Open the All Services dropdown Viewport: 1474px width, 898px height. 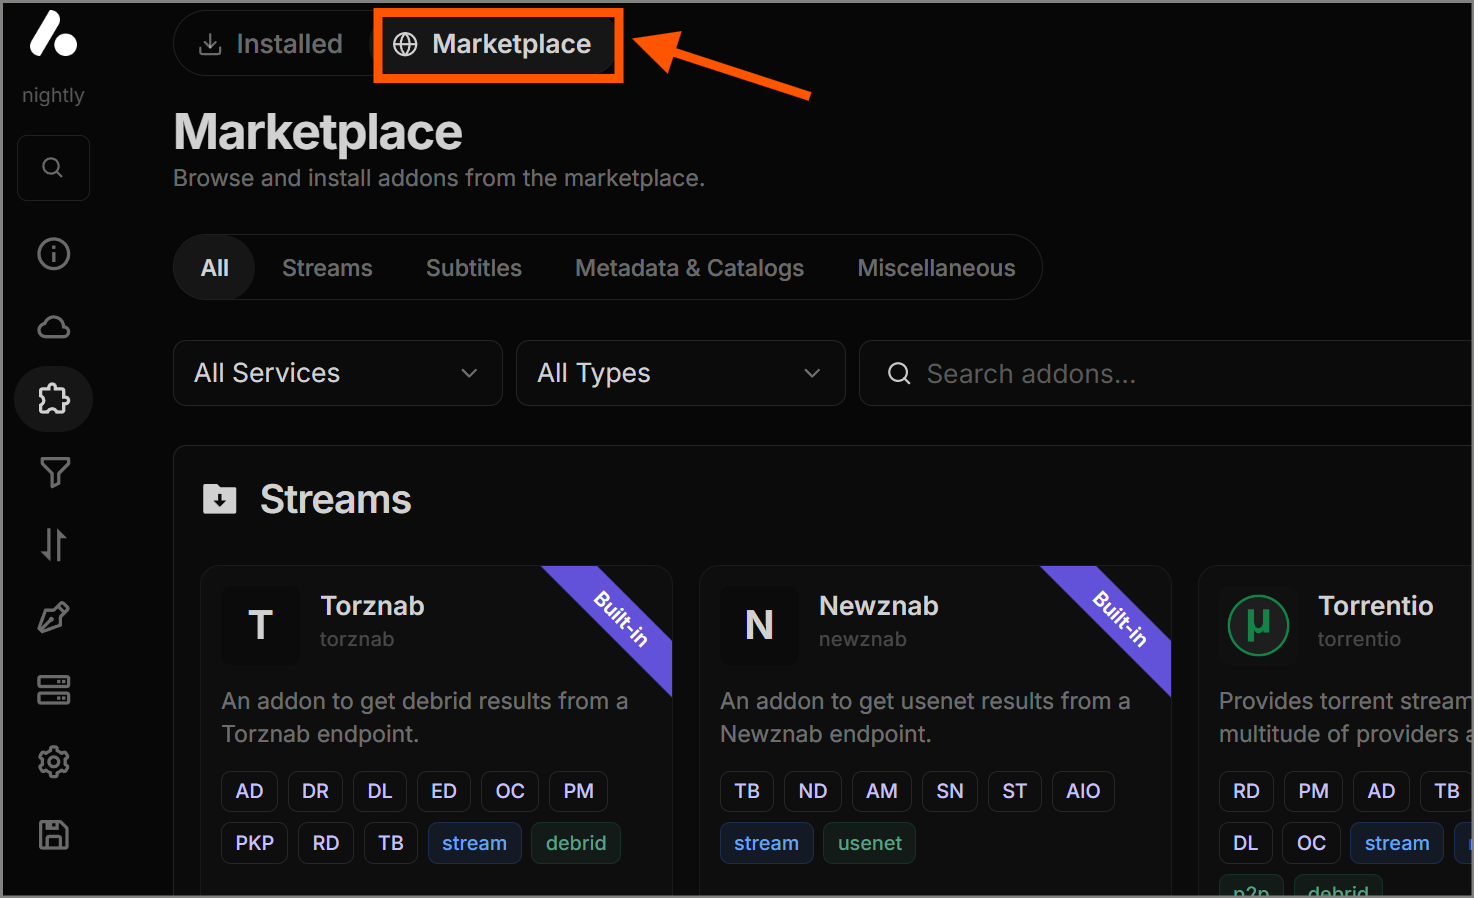pyautogui.click(x=338, y=373)
